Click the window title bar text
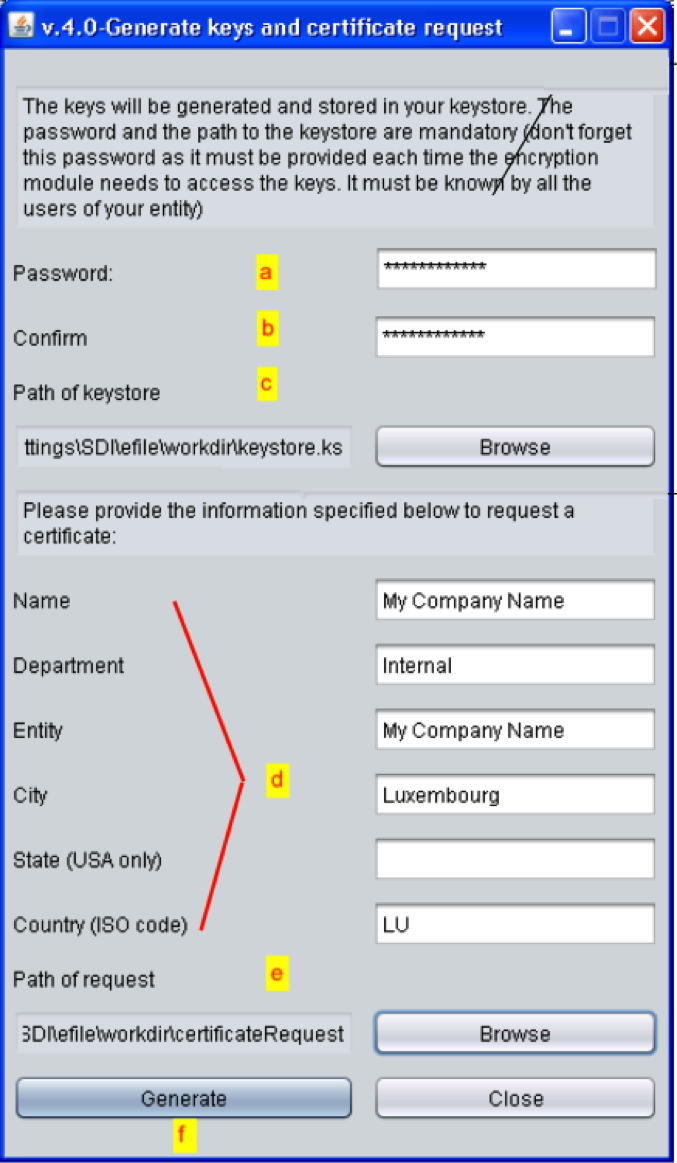 pyautogui.click(x=272, y=27)
